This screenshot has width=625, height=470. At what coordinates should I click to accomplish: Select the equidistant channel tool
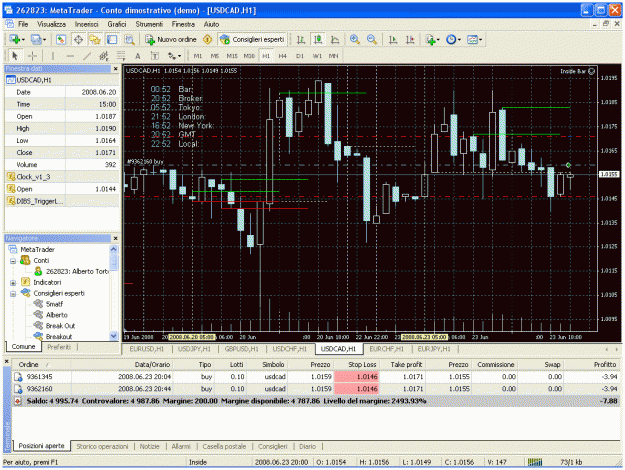tap(104, 56)
